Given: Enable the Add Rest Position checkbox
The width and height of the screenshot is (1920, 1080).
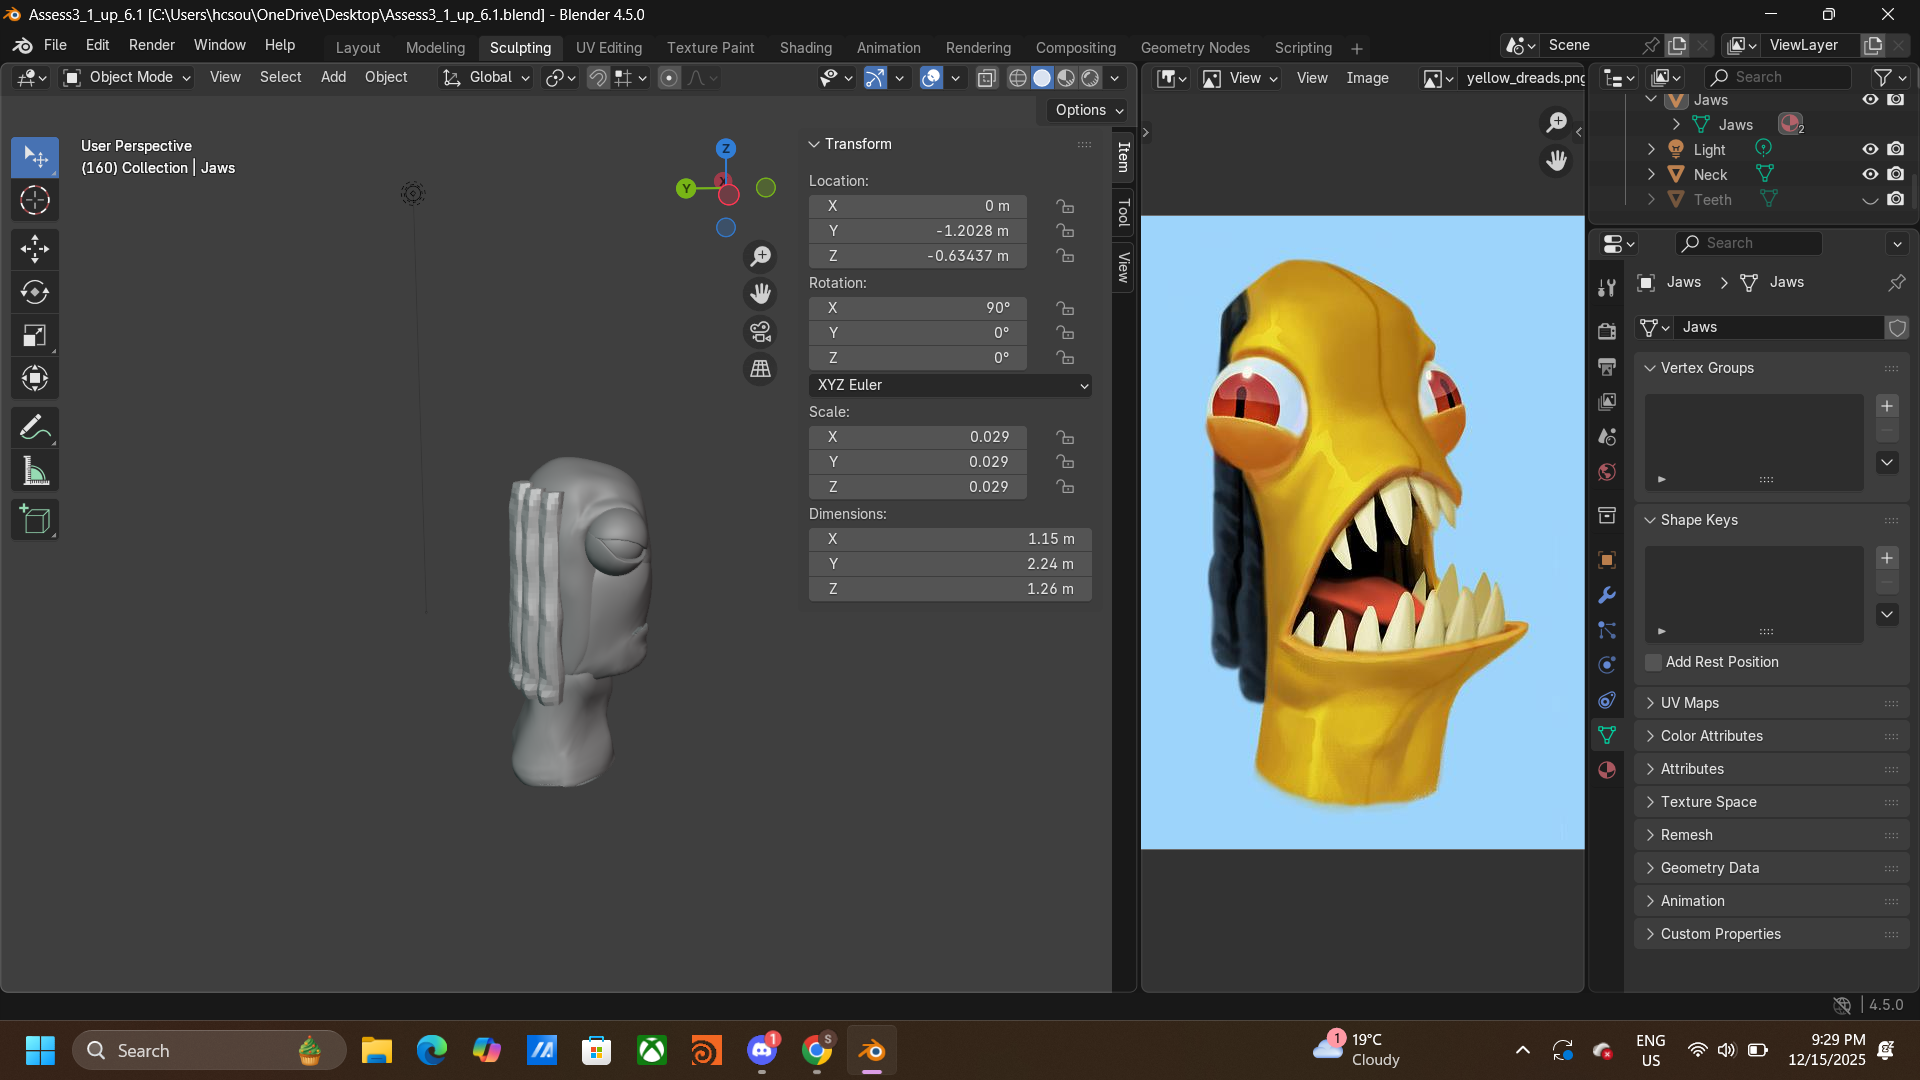Looking at the screenshot, I should (1654, 662).
